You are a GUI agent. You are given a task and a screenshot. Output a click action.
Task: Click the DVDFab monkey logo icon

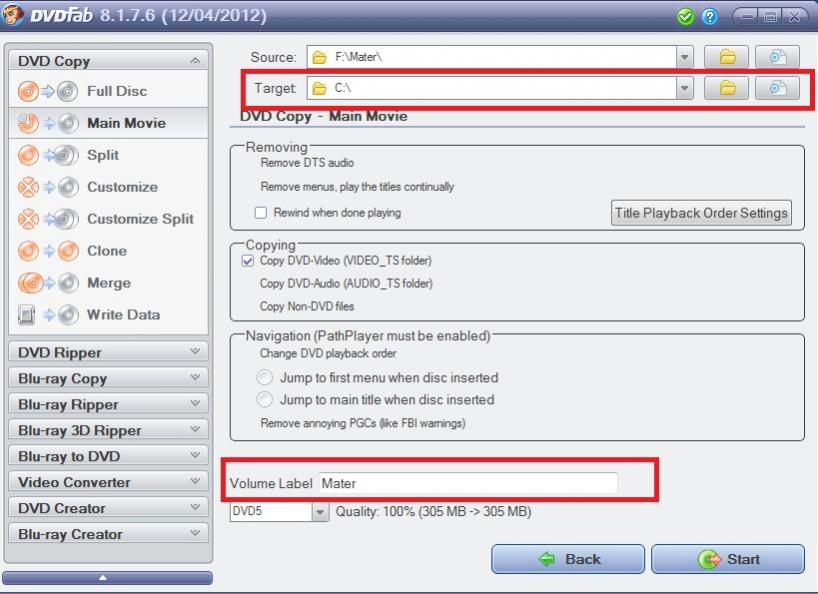[x=11, y=14]
